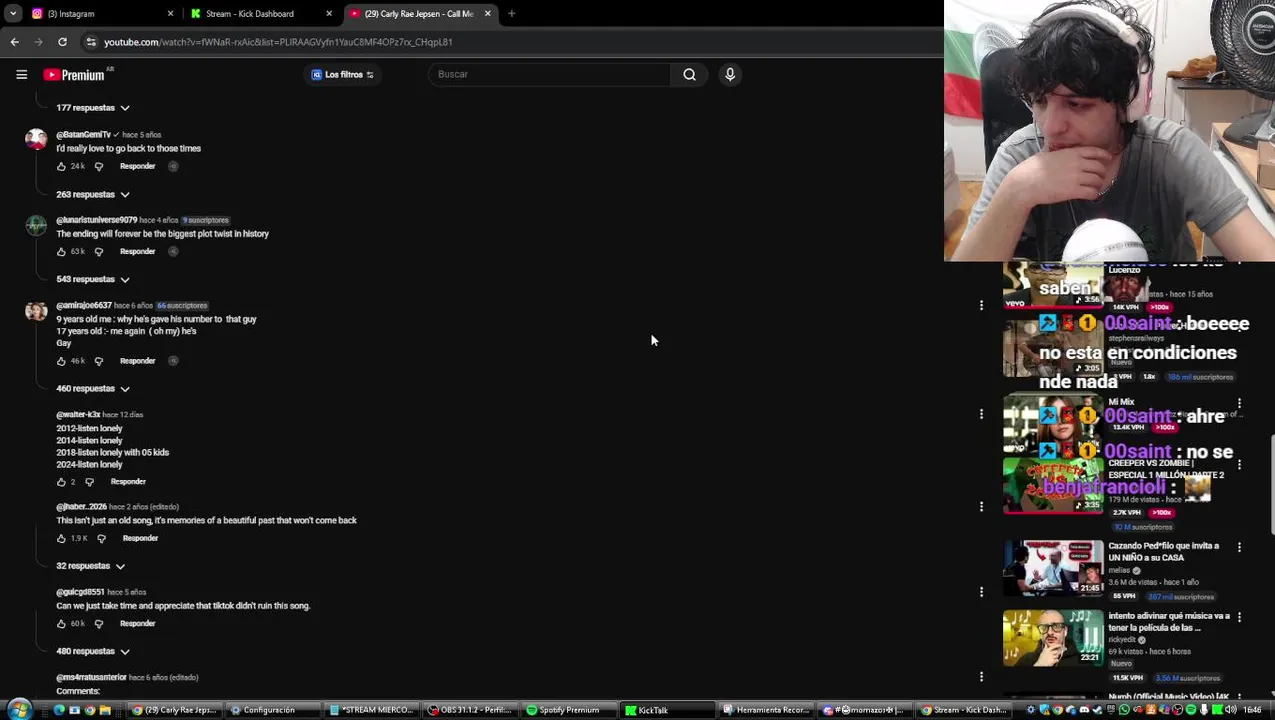The height and width of the screenshot is (720, 1275).
Task: Like the @walter-k3x comment
Action: [61, 482]
